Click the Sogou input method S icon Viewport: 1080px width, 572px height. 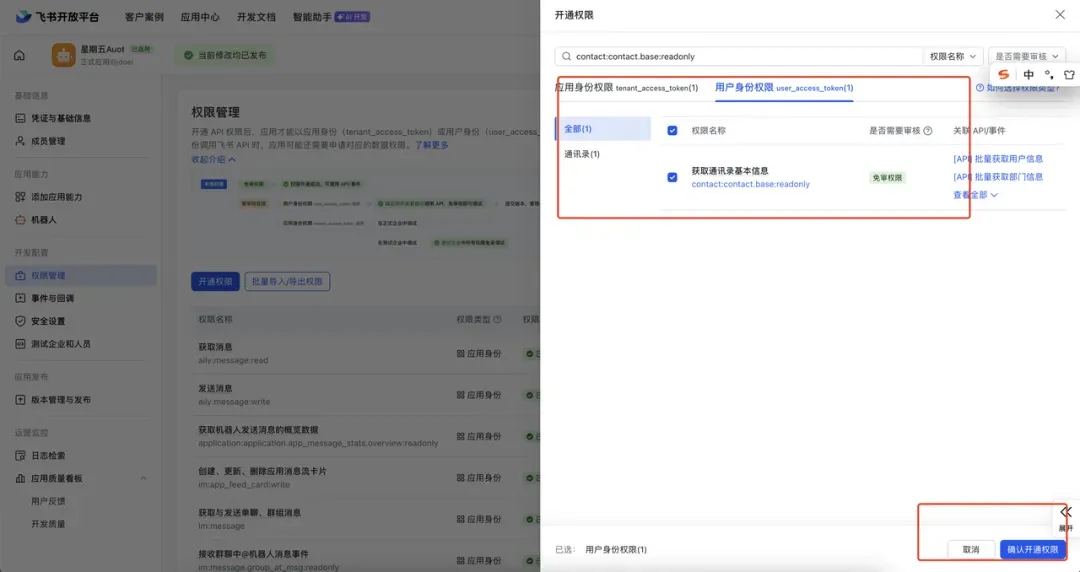click(x=1004, y=74)
